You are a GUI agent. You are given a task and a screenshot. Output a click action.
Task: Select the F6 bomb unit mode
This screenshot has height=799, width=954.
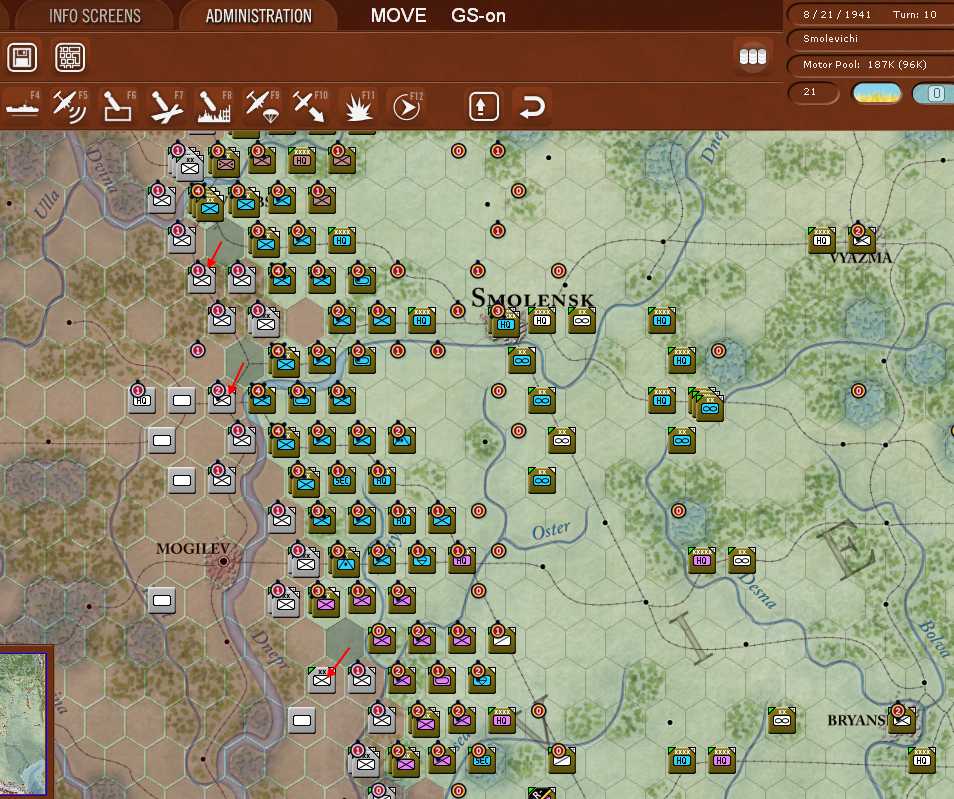tap(118, 106)
